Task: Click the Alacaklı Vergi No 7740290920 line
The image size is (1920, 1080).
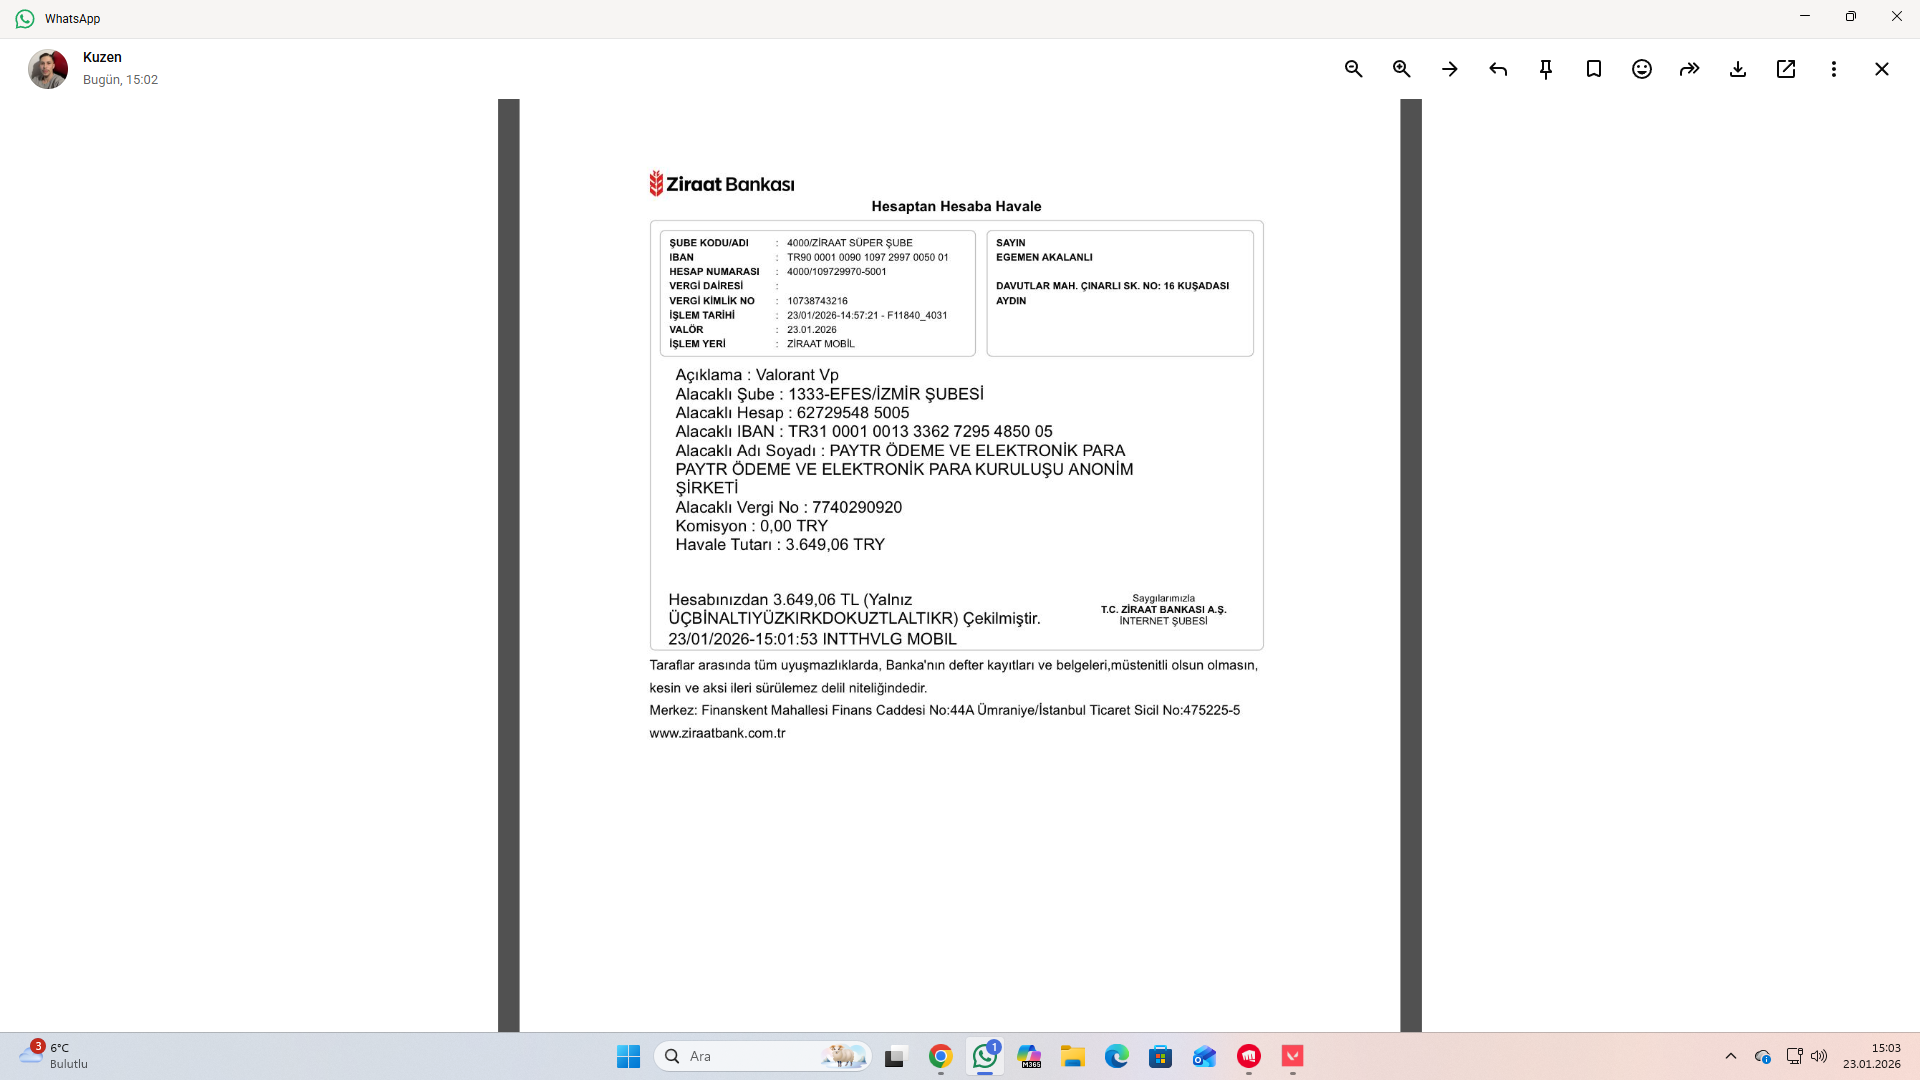Action: click(x=789, y=508)
